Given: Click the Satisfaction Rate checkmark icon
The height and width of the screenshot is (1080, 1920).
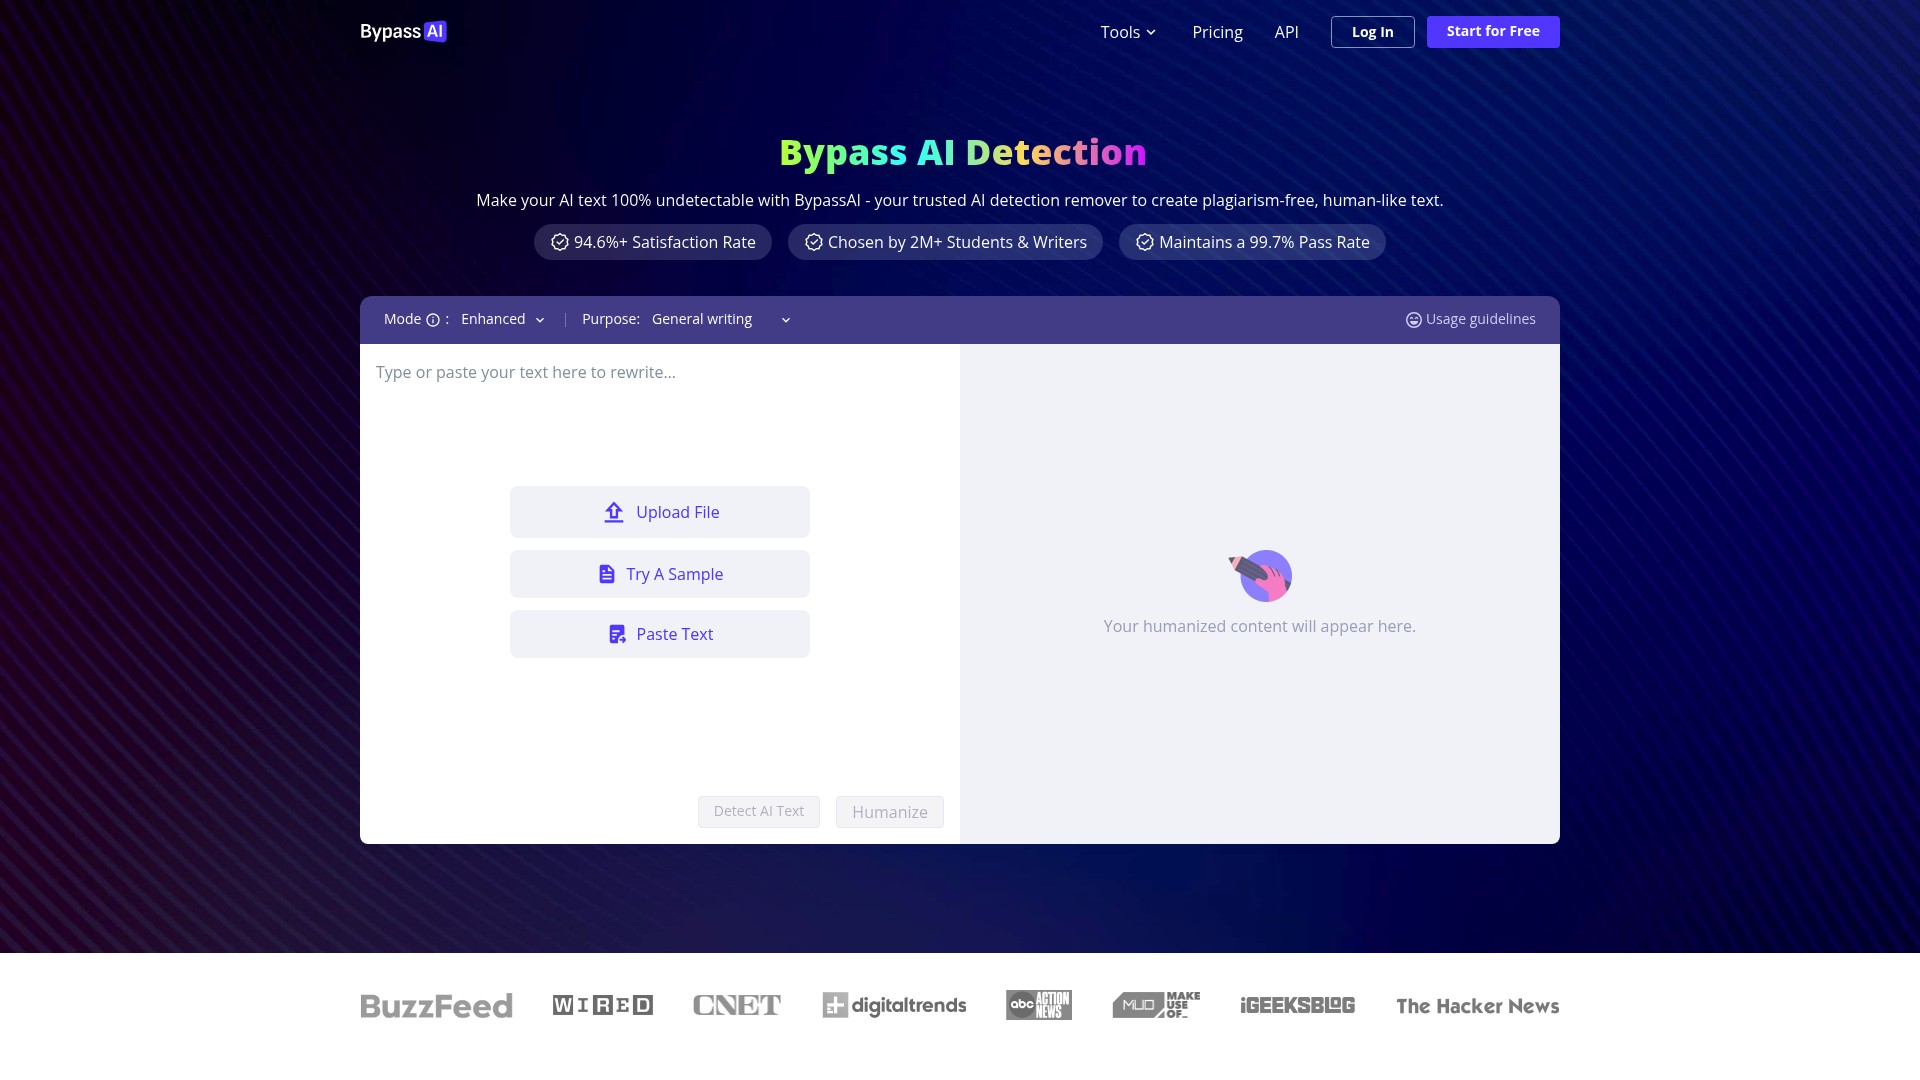Looking at the screenshot, I should (560, 242).
